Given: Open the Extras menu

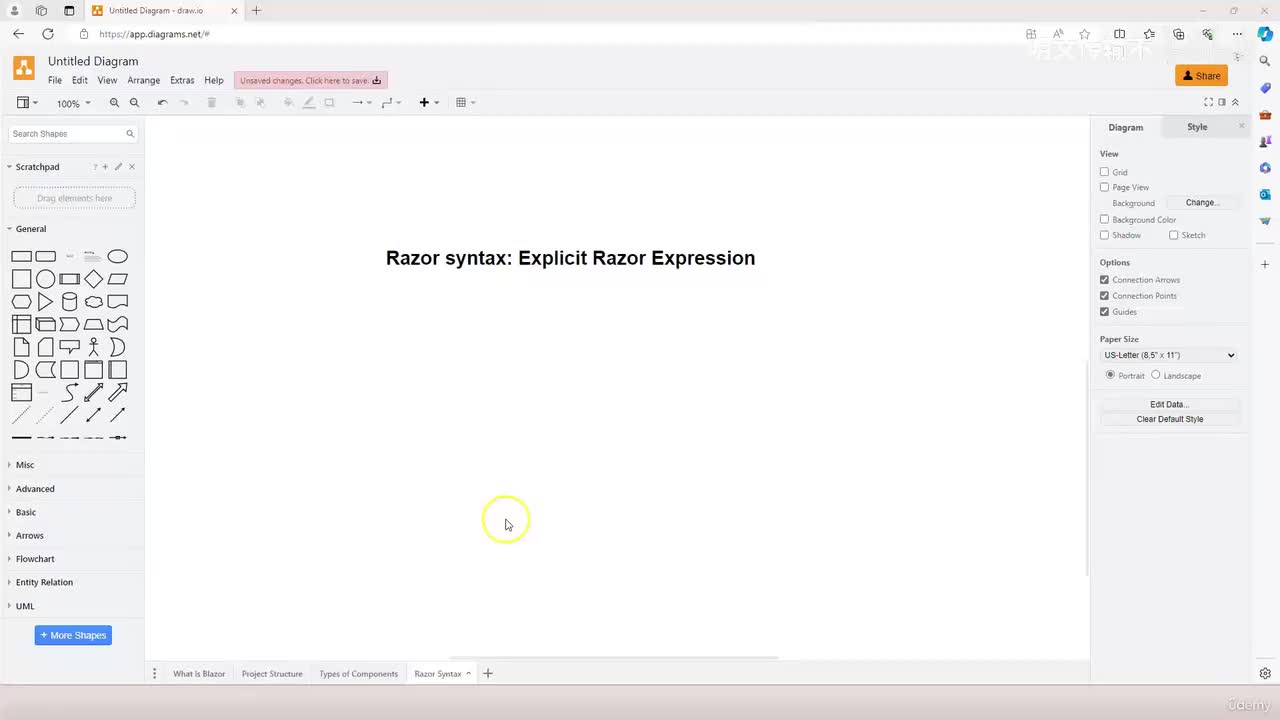Looking at the screenshot, I should 182,80.
